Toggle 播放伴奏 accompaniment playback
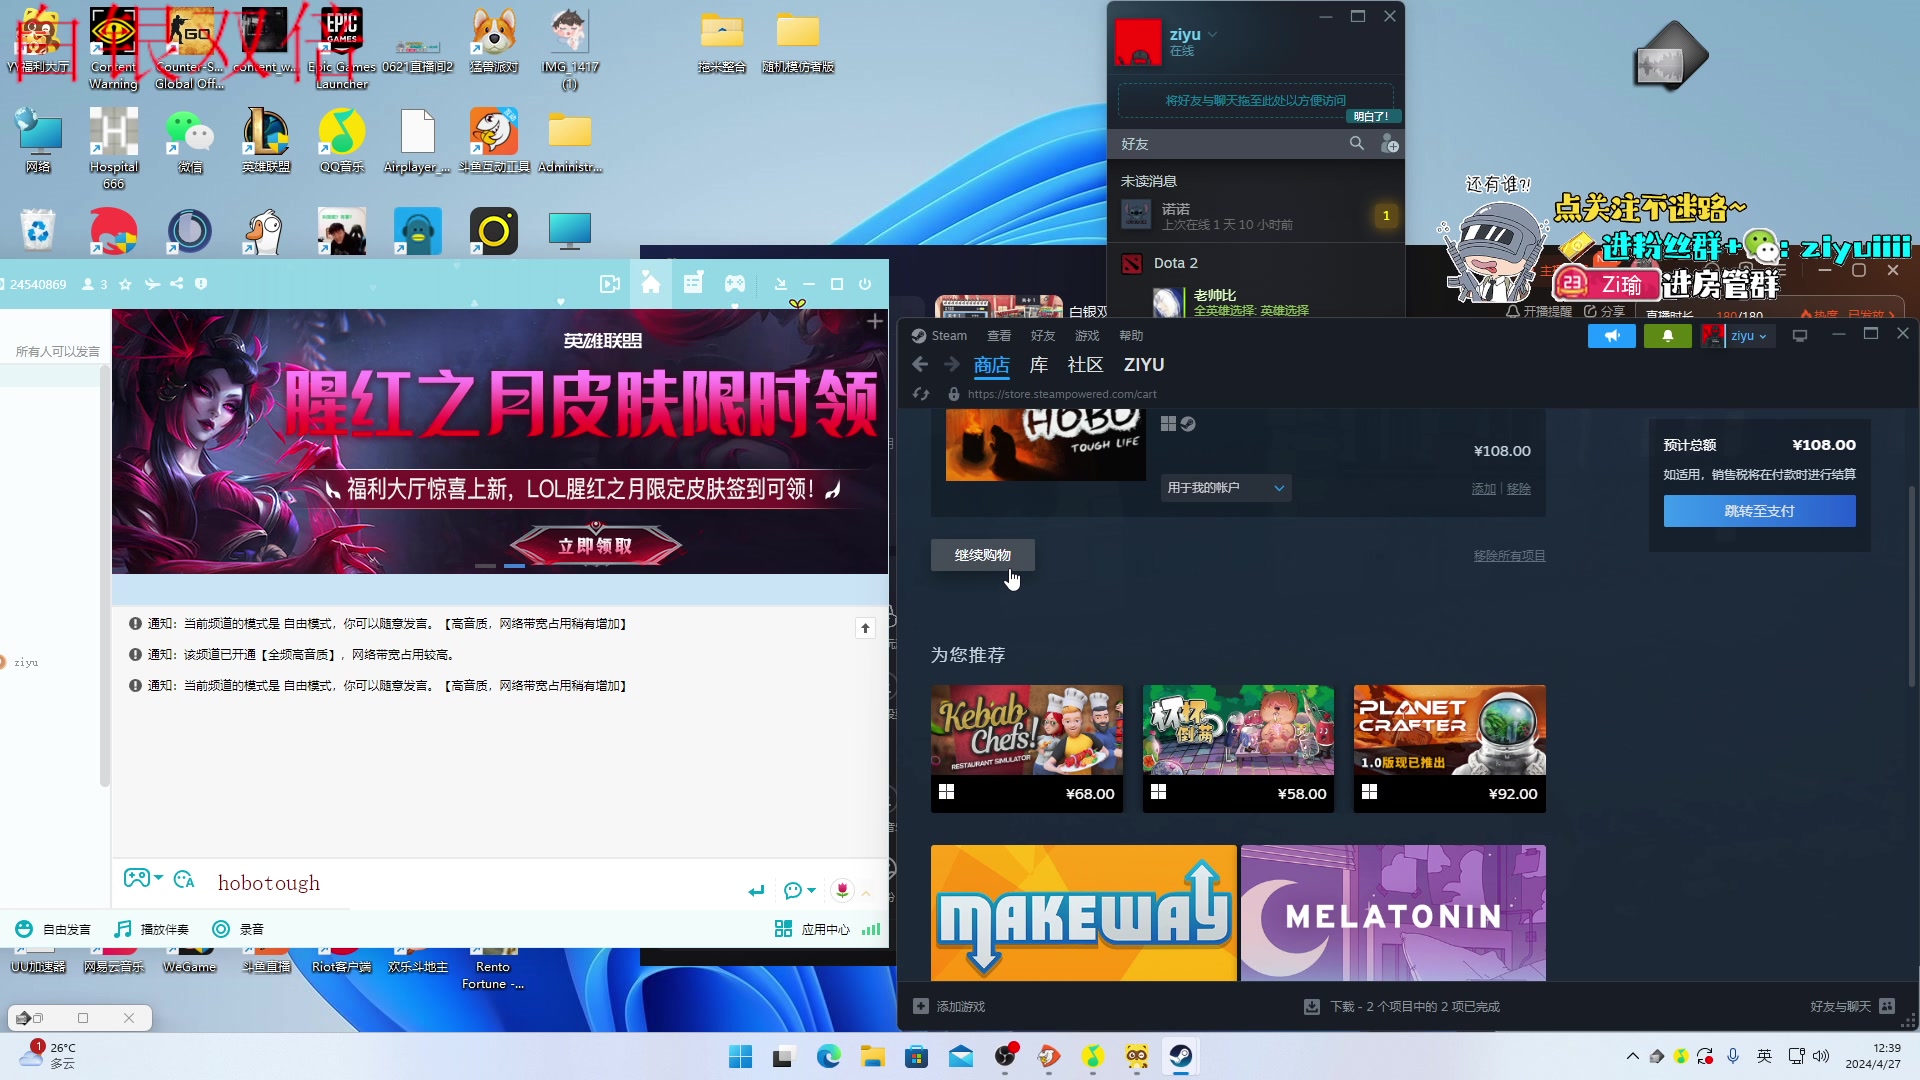This screenshot has width=1920, height=1080. [x=151, y=929]
